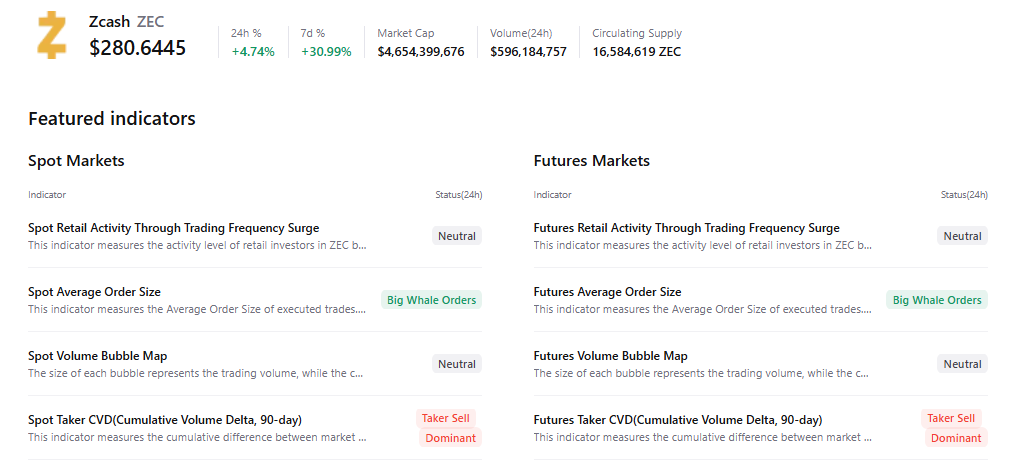Click Big Whale Orders badge in Futures Markets

pyautogui.click(x=937, y=300)
